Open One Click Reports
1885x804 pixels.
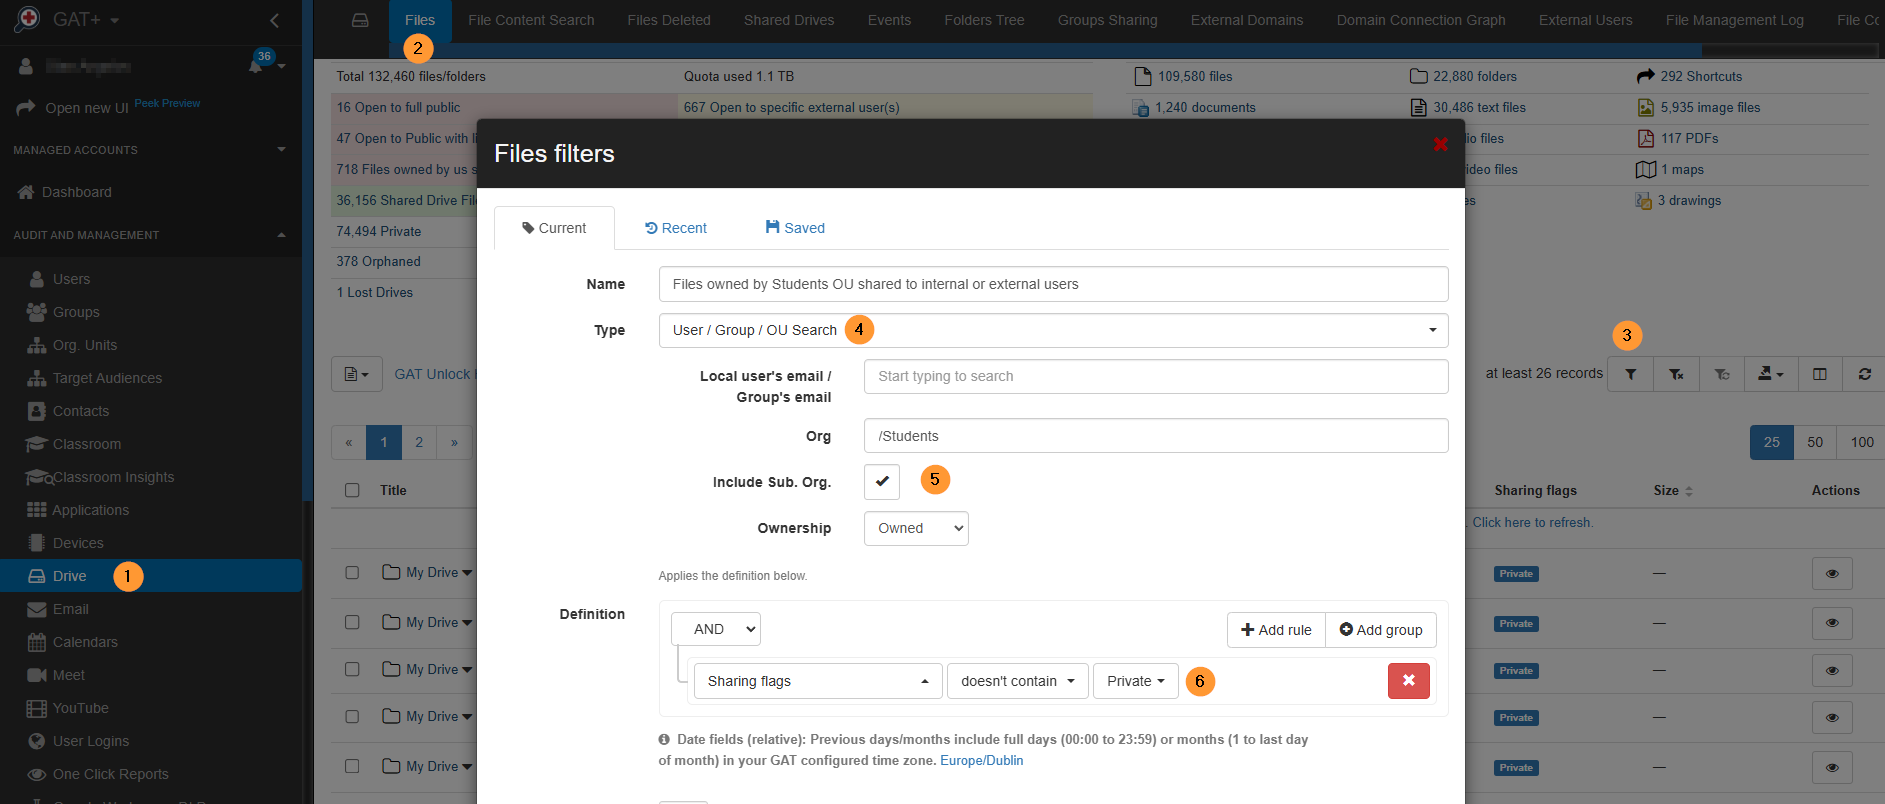(x=110, y=774)
